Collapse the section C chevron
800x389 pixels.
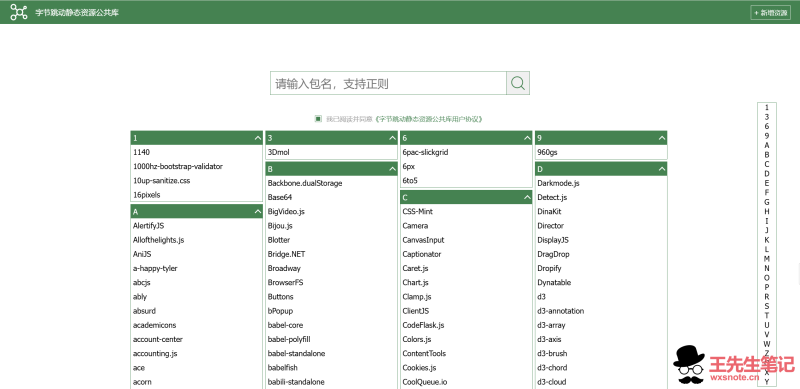click(527, 197)
